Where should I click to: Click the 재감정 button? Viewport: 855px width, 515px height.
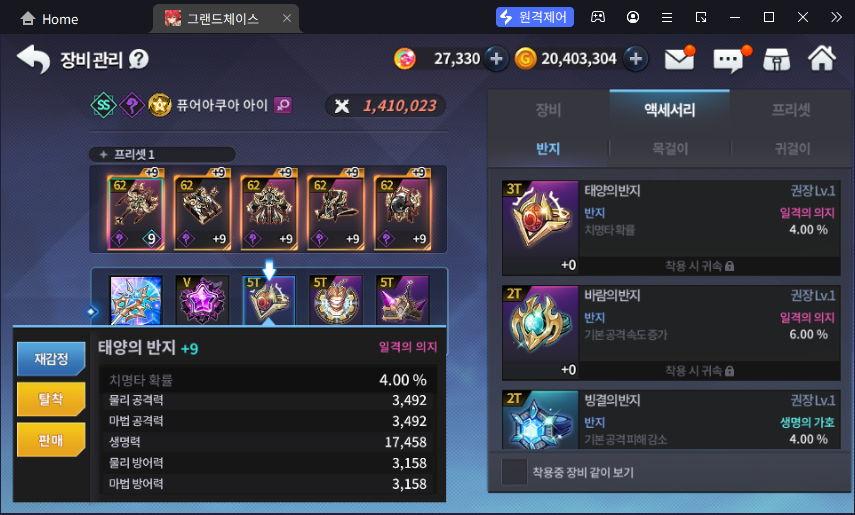51,359
